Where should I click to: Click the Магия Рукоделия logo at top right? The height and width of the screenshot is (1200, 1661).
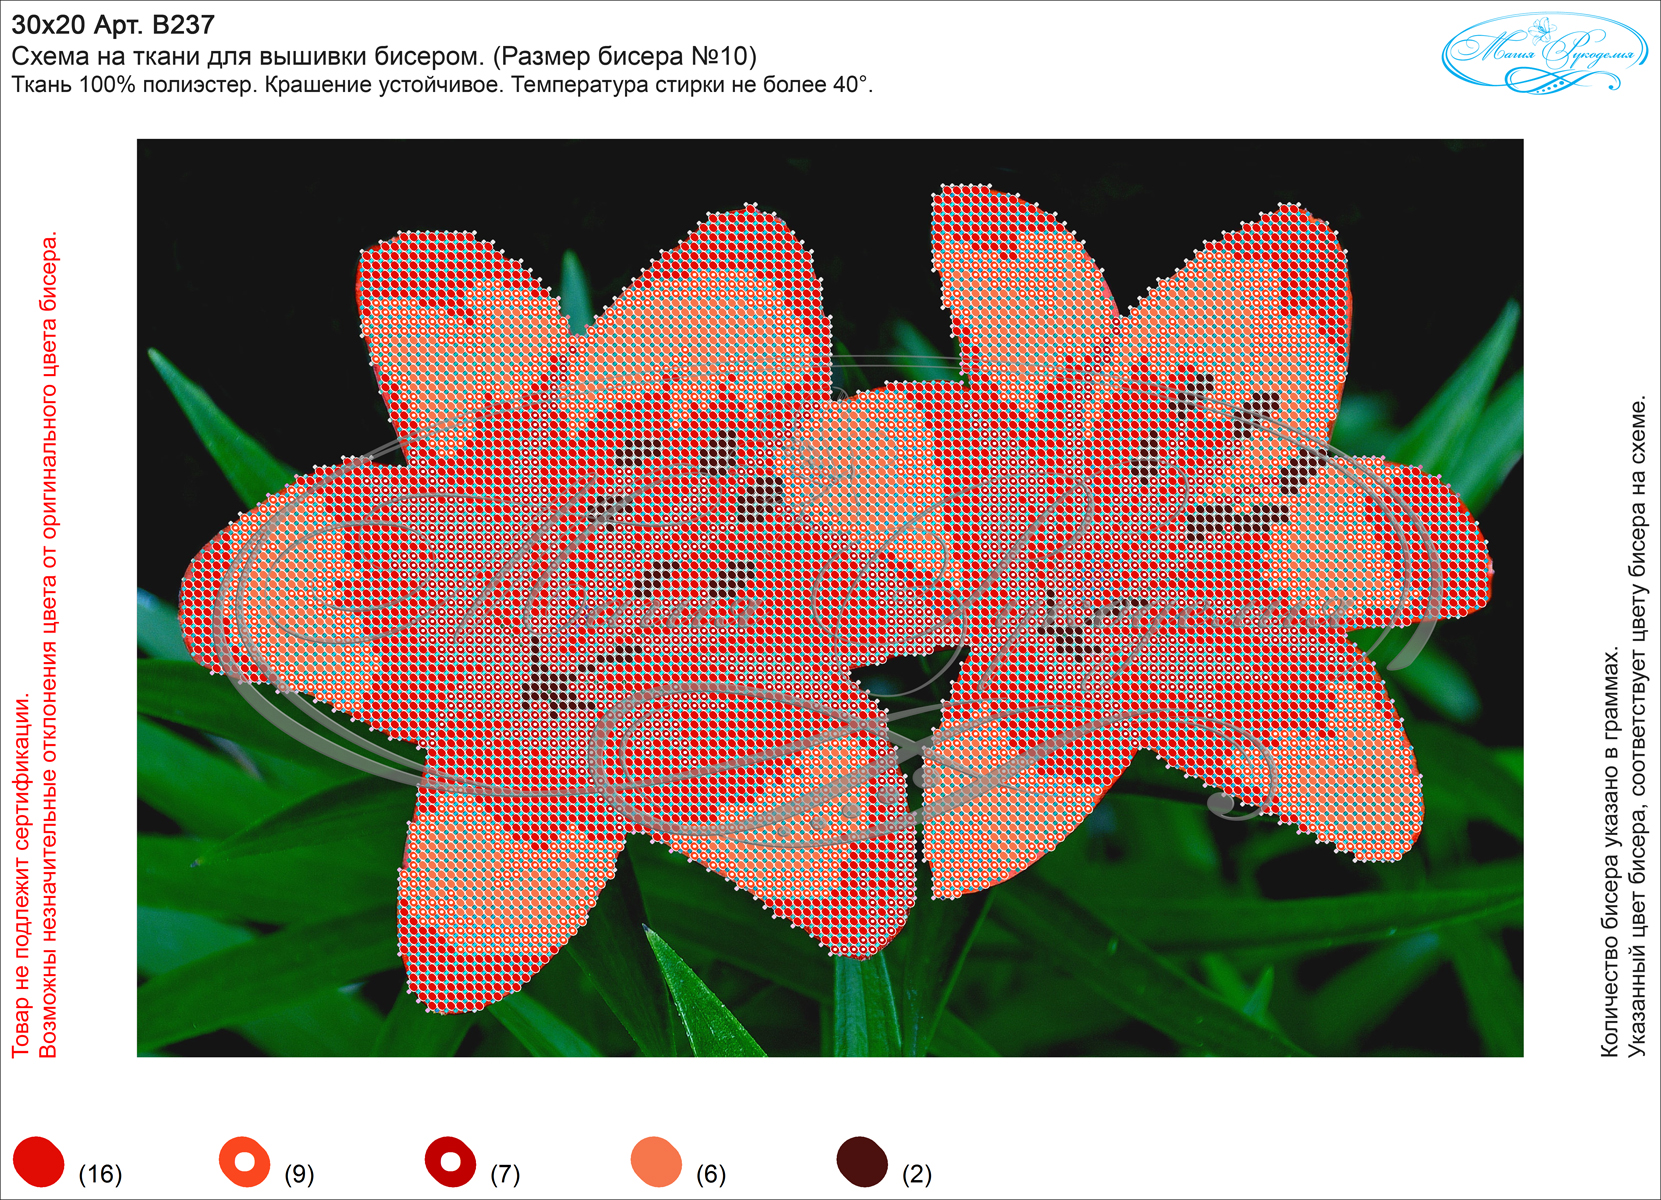[x=1545, y=53]
